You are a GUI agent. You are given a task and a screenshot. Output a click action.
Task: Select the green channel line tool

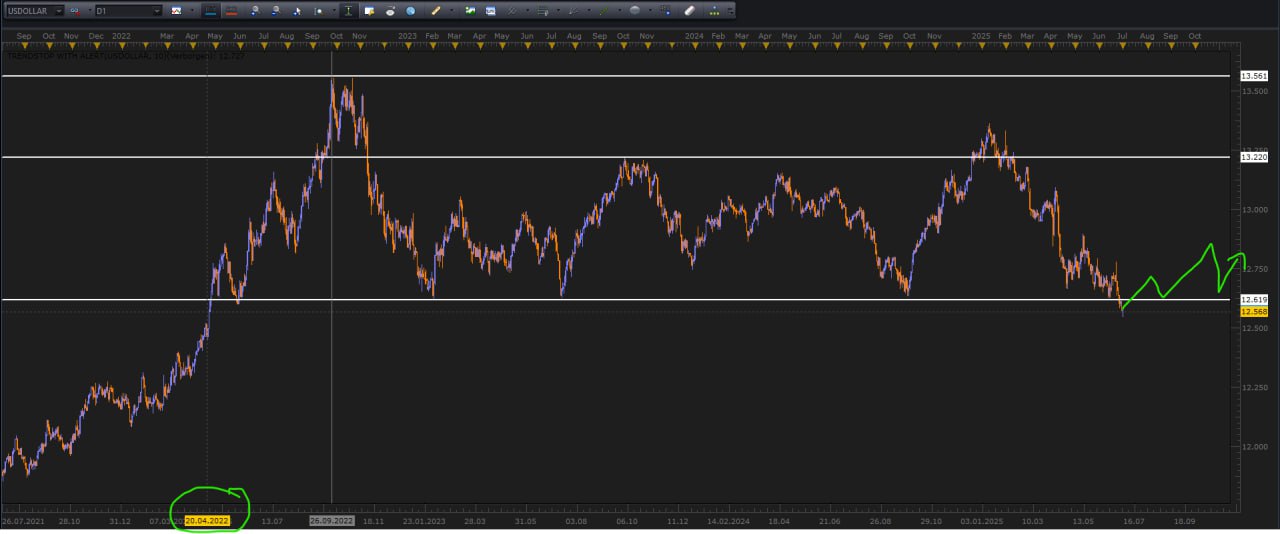click(x=604, y=11)
